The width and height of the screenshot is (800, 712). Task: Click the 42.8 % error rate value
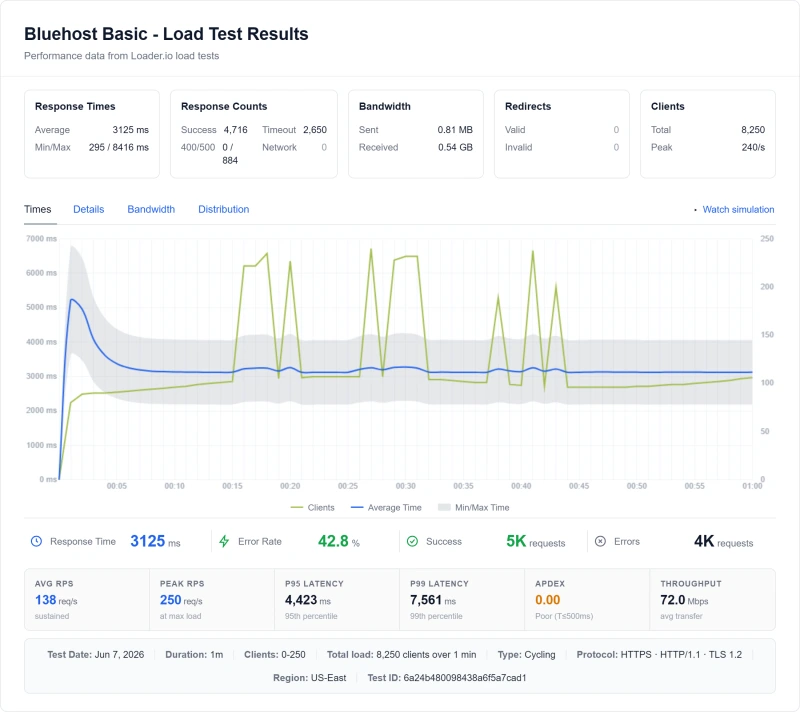point(339,541)
